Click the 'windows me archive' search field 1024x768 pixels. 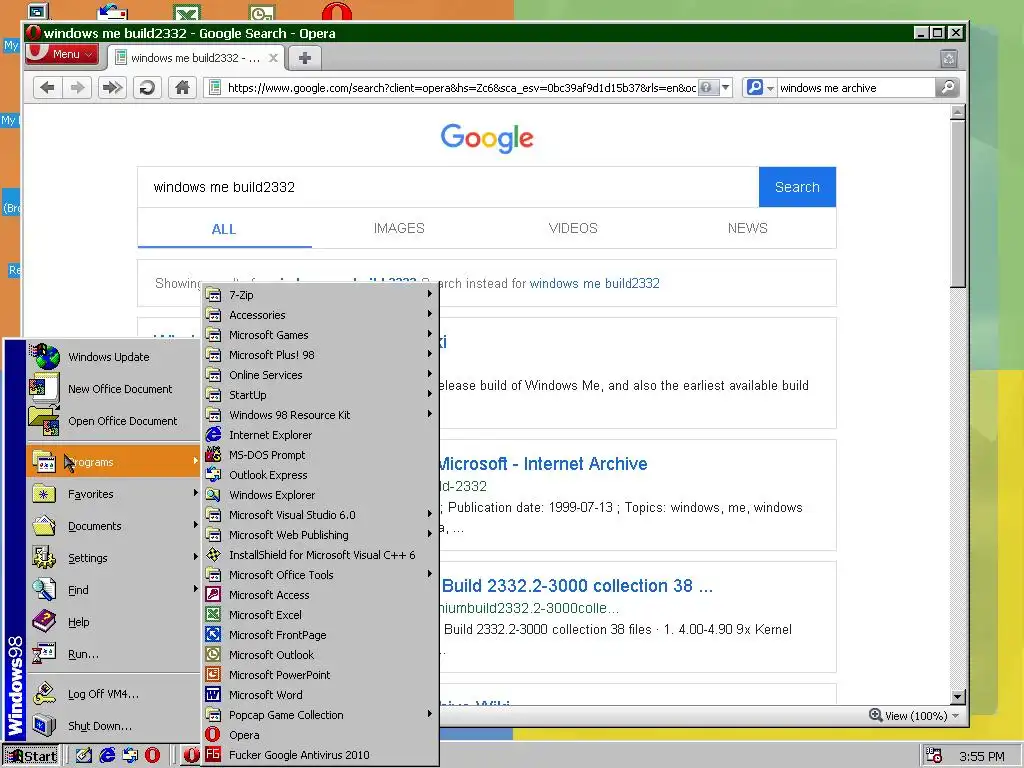[856, 88]
